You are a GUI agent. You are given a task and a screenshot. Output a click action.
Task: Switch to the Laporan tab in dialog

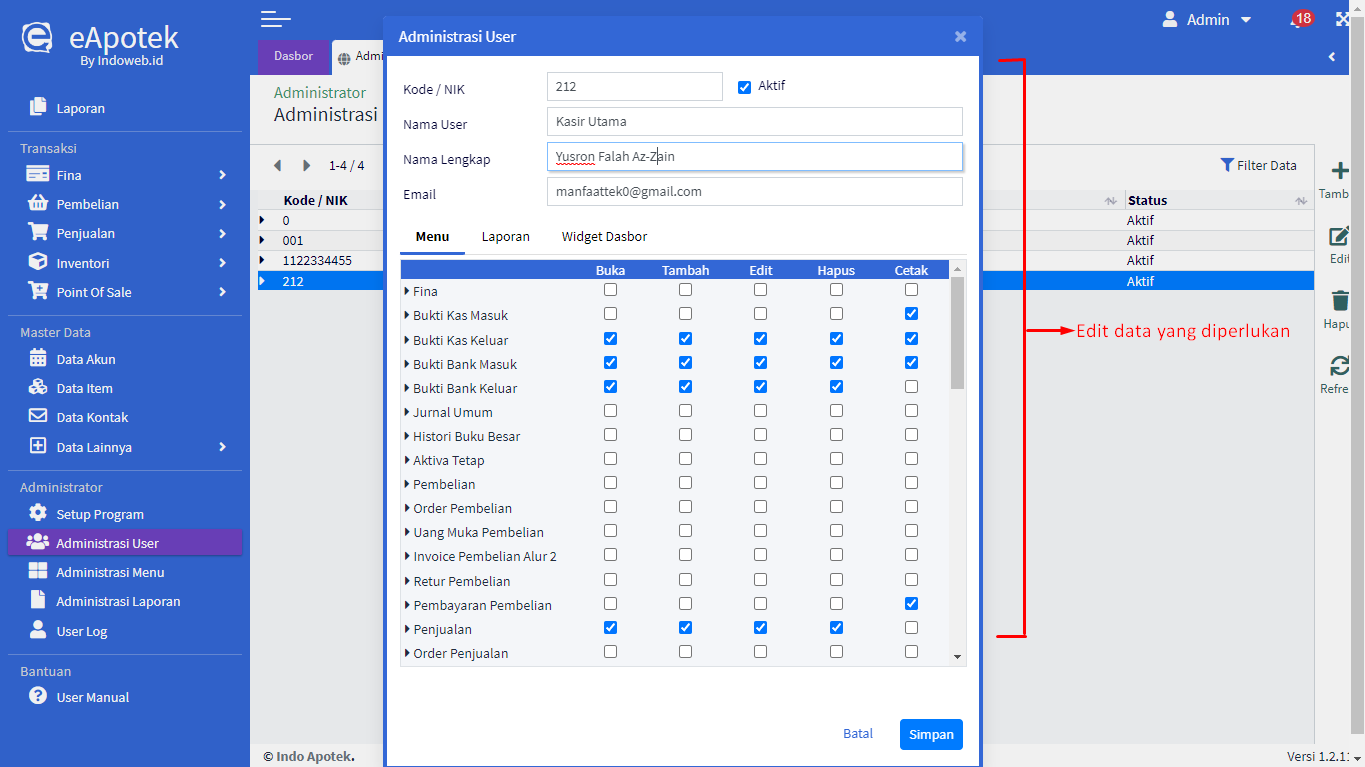(505, 237)
